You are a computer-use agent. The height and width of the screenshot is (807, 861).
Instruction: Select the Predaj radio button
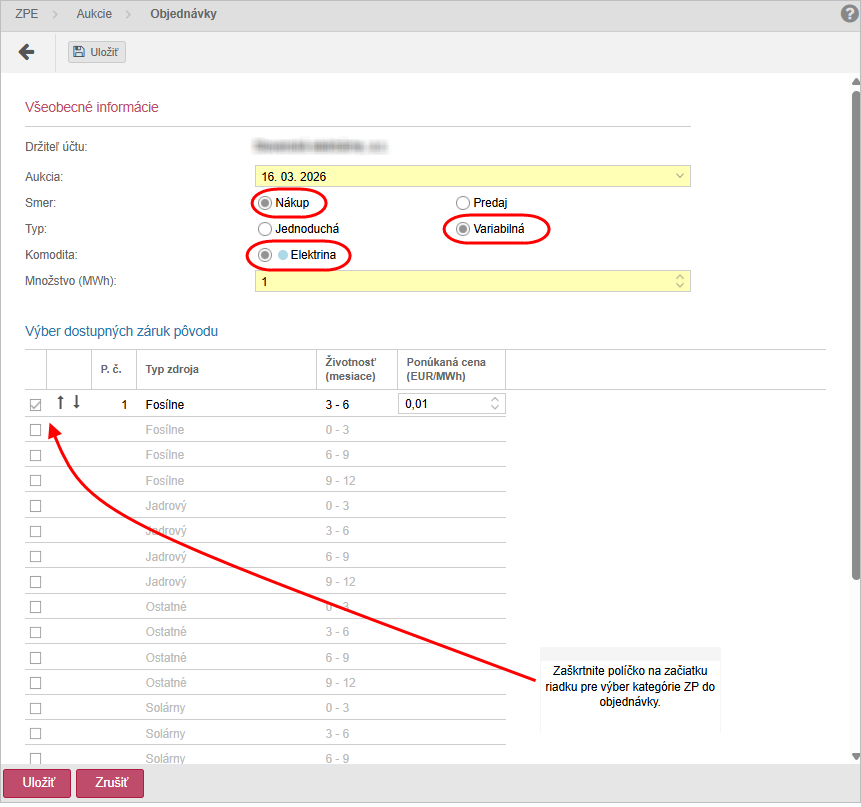[x=463, y=203]
